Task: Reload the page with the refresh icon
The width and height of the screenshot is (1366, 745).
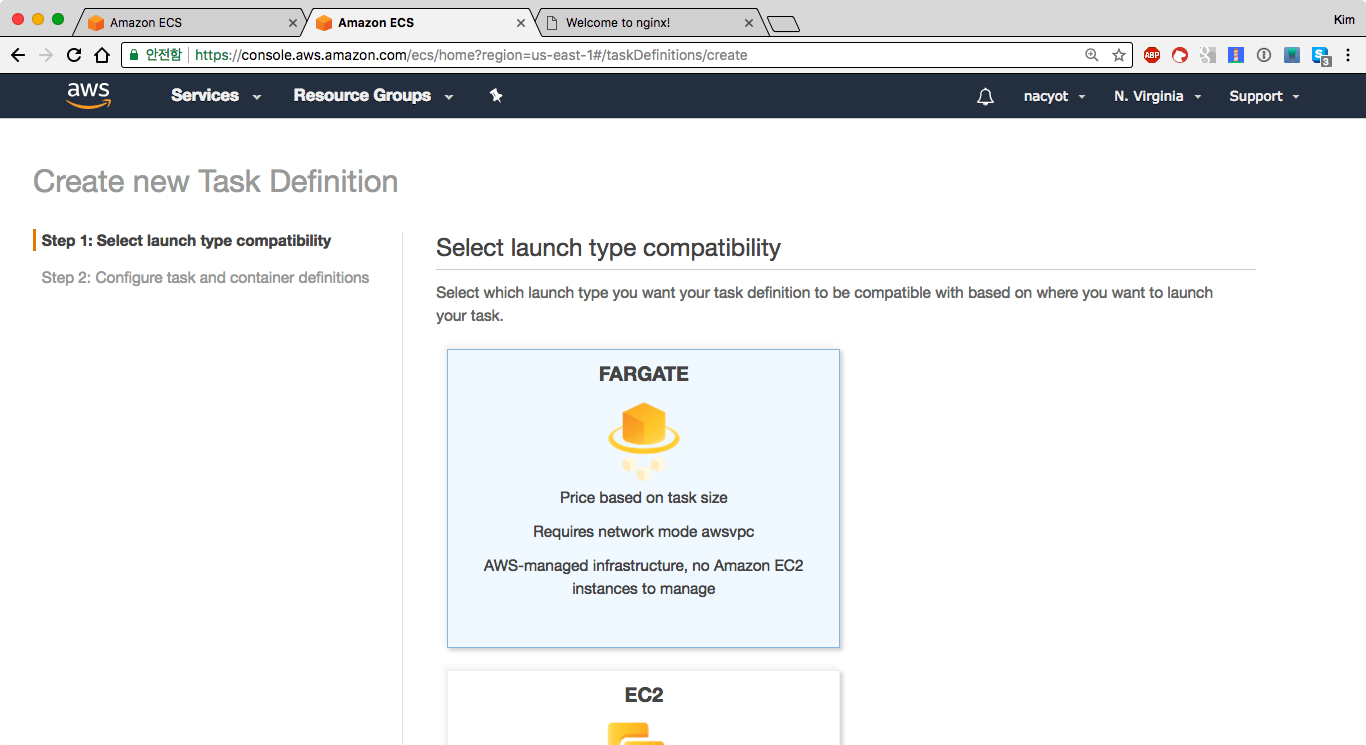Action: click(x=74, y=55)
